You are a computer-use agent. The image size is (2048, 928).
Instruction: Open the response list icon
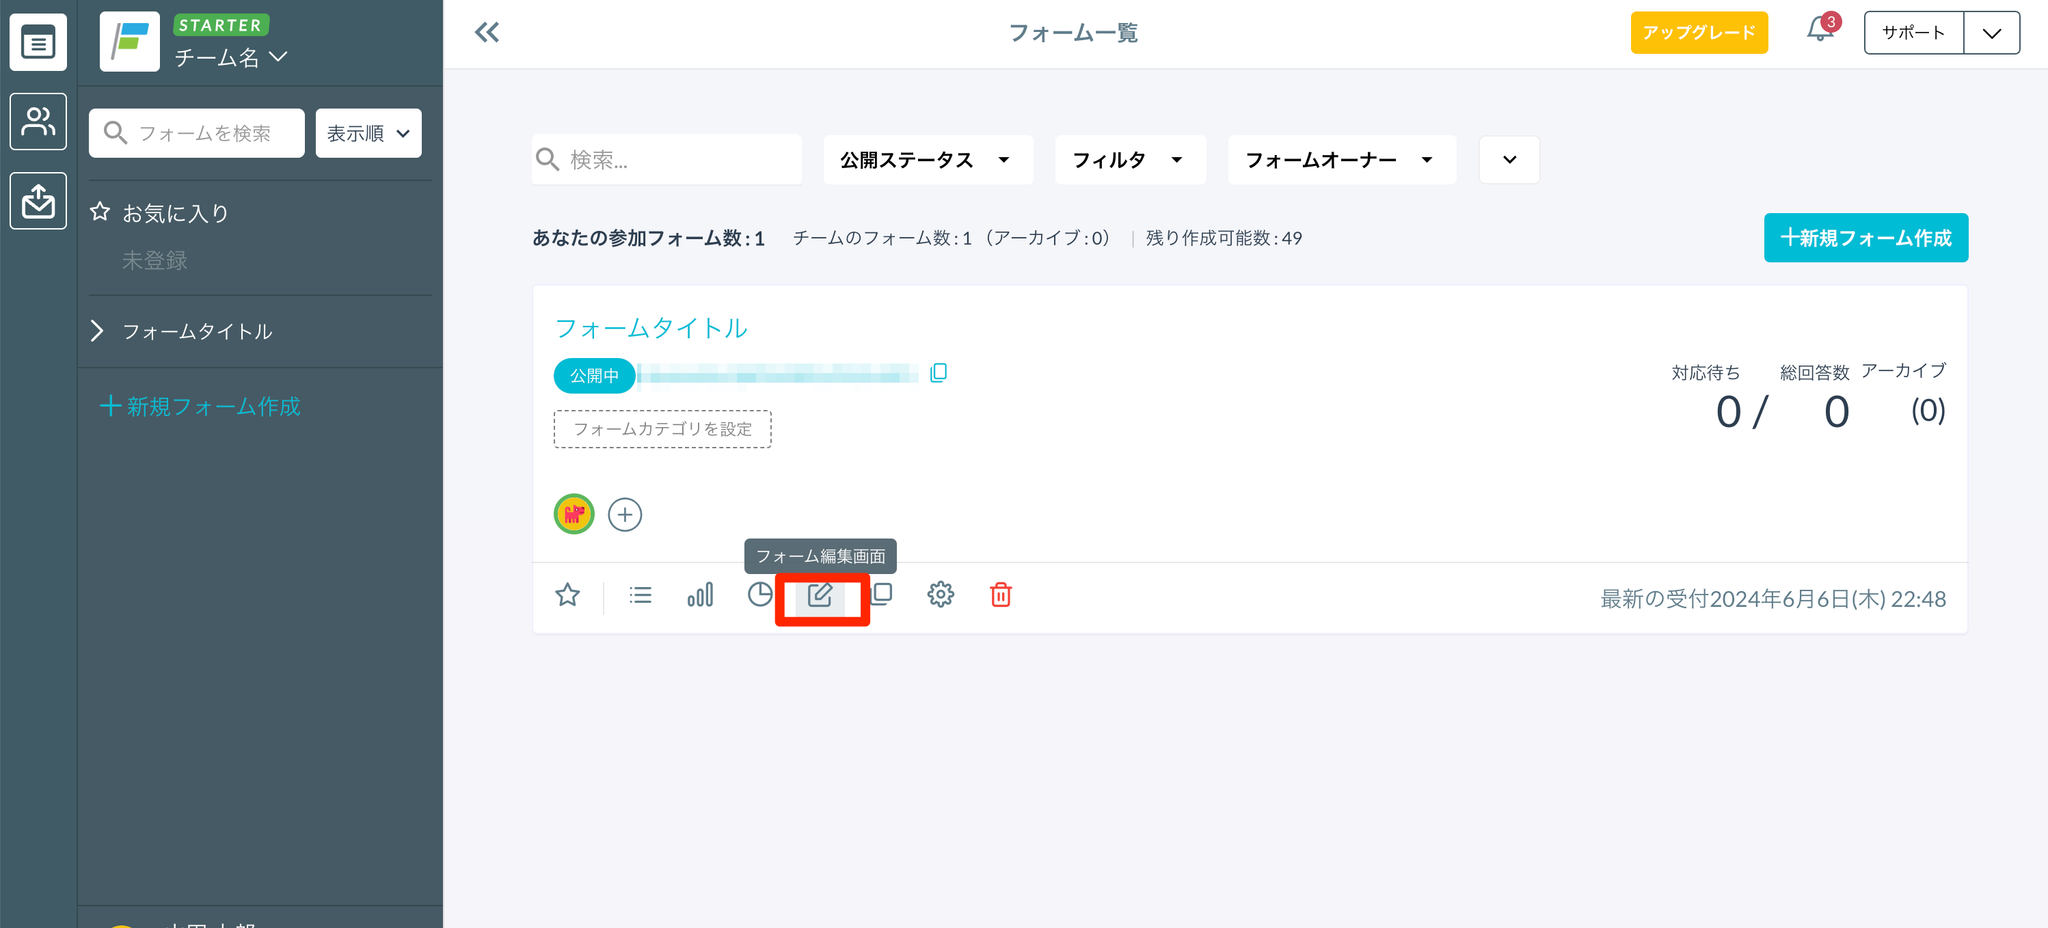tap(640, 596)
